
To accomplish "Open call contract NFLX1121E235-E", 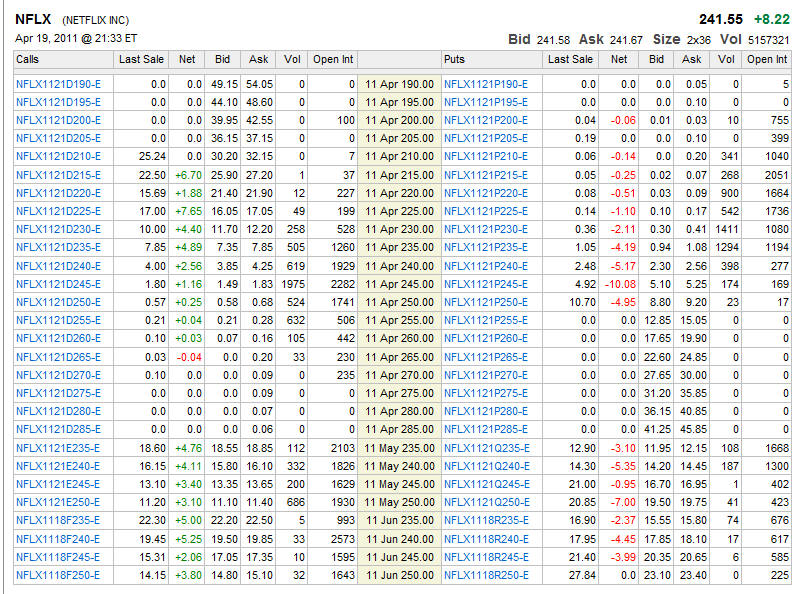I will point(58,448).
